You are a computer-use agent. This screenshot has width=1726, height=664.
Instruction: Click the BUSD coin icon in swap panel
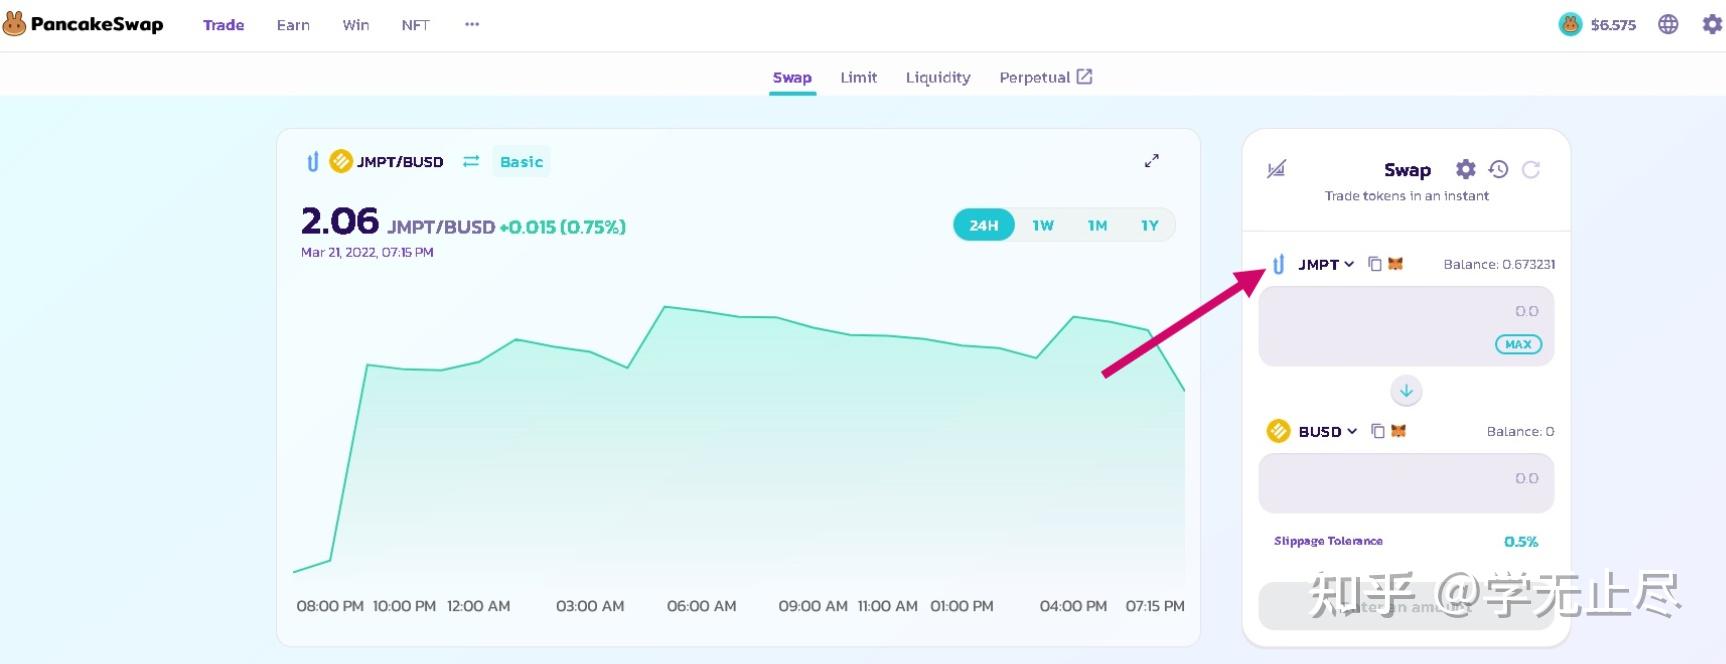[x=1278, y=431]
